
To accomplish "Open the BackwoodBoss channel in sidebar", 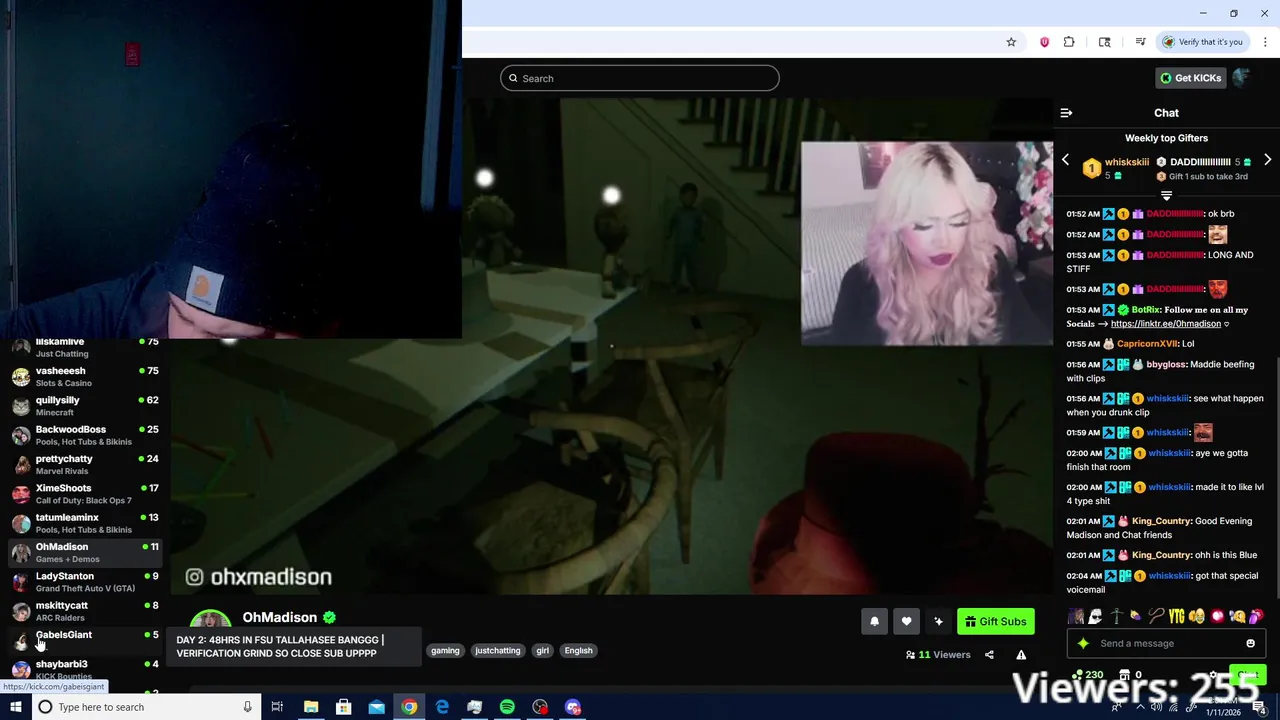I will 84,435.
